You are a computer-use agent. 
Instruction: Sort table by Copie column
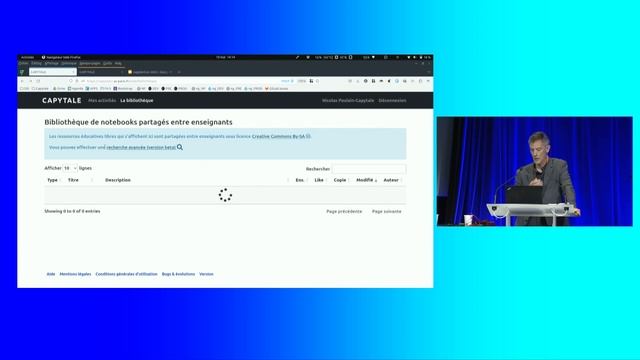coord(341,180)
